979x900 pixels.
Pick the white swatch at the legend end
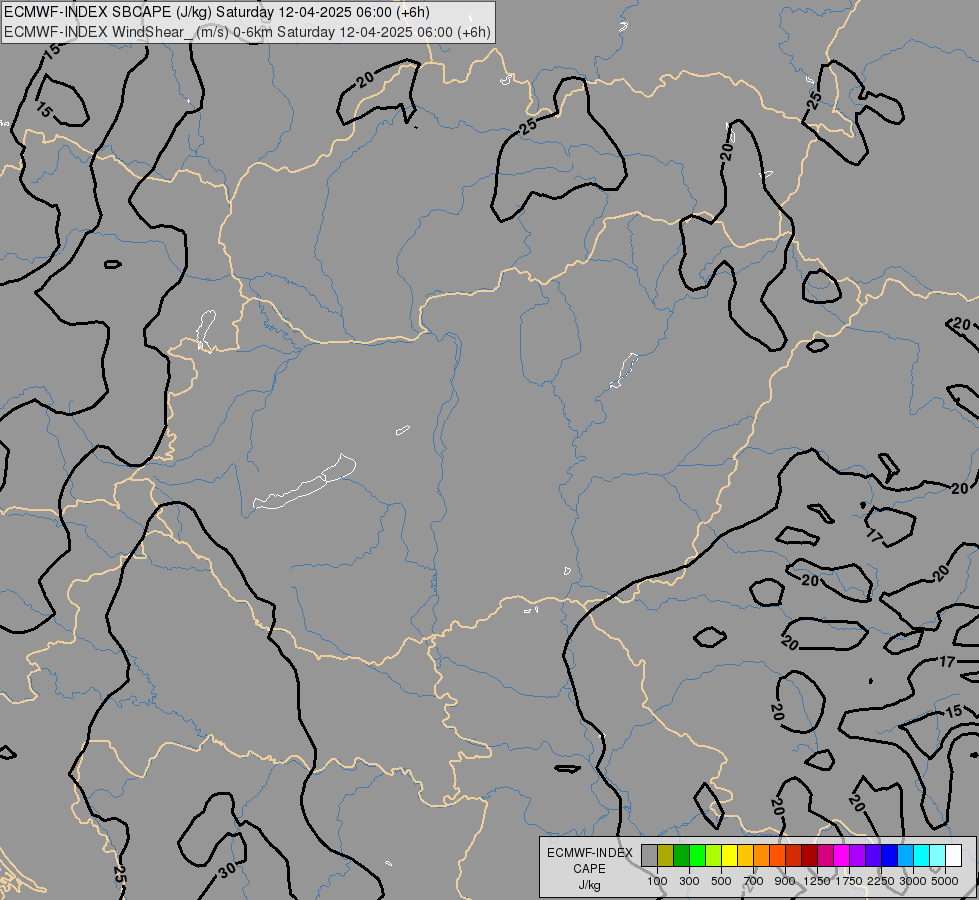953,856
